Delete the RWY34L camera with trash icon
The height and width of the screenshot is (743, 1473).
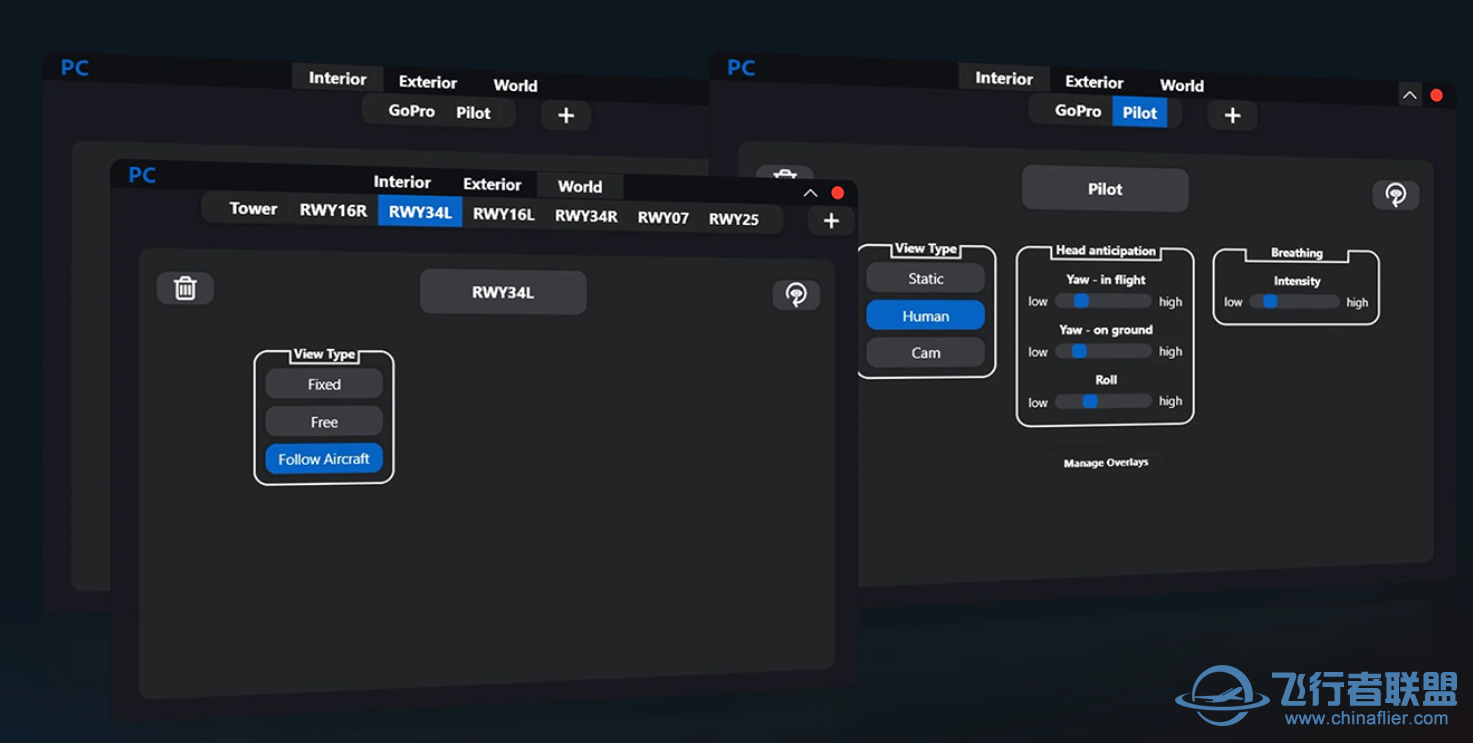tap(185, 288)
